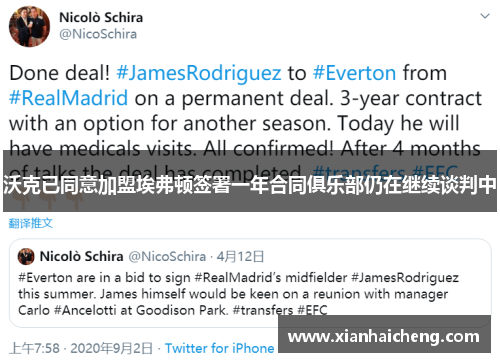Open the quoted tweet body text
This screenshot has height=362, width=500.
(238, 294)
